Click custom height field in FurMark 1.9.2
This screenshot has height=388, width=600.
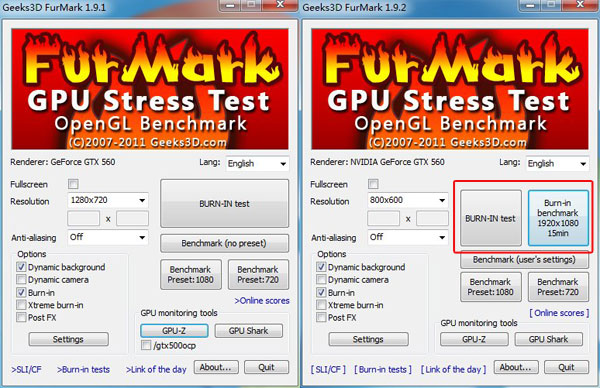[432, 218]
